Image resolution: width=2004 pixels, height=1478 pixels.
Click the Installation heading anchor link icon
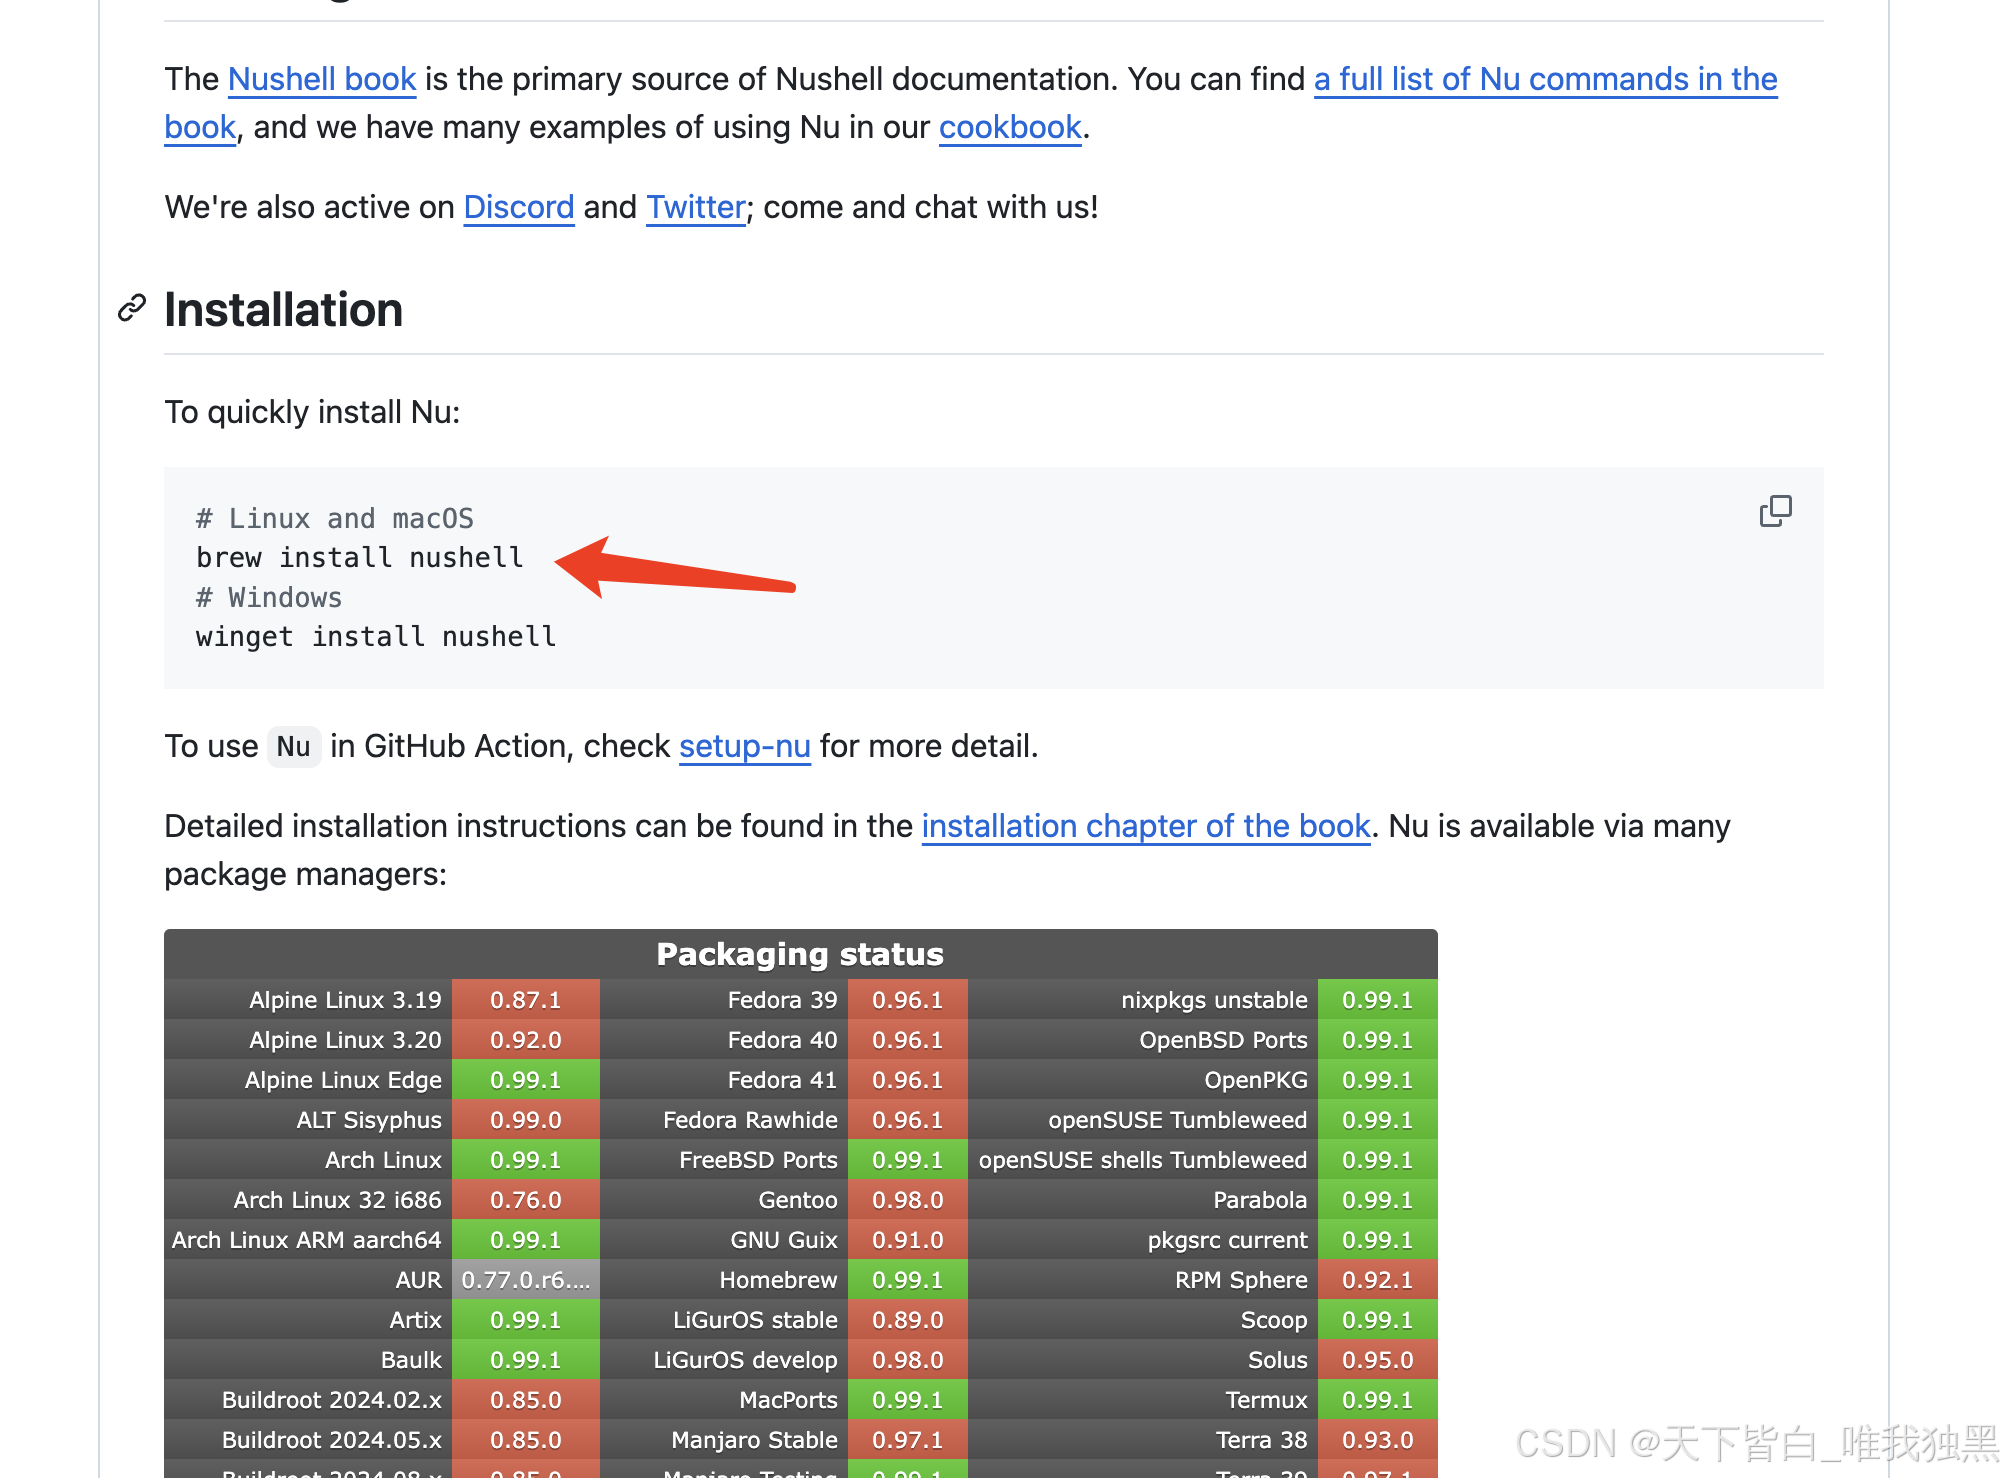(132, 309)
